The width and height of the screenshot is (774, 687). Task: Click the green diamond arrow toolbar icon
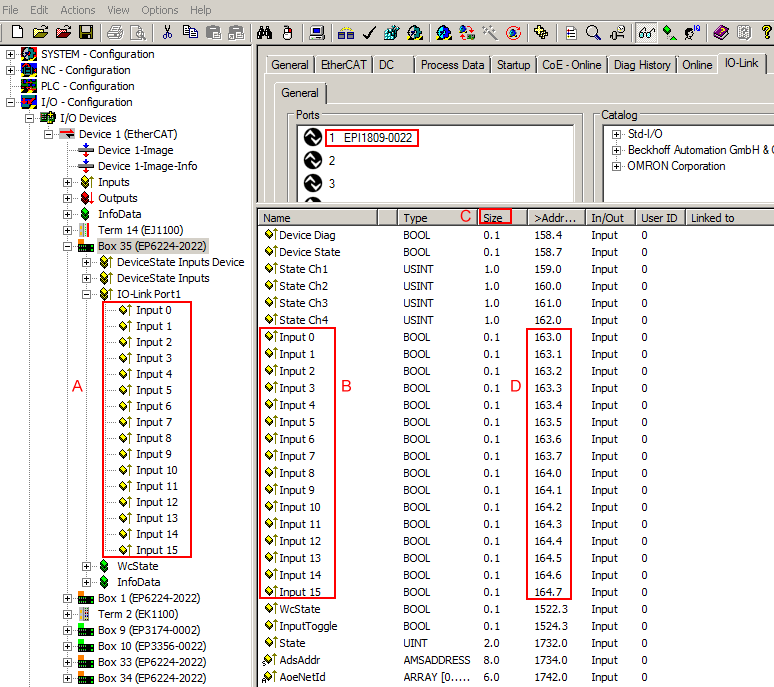click(669, 33)
